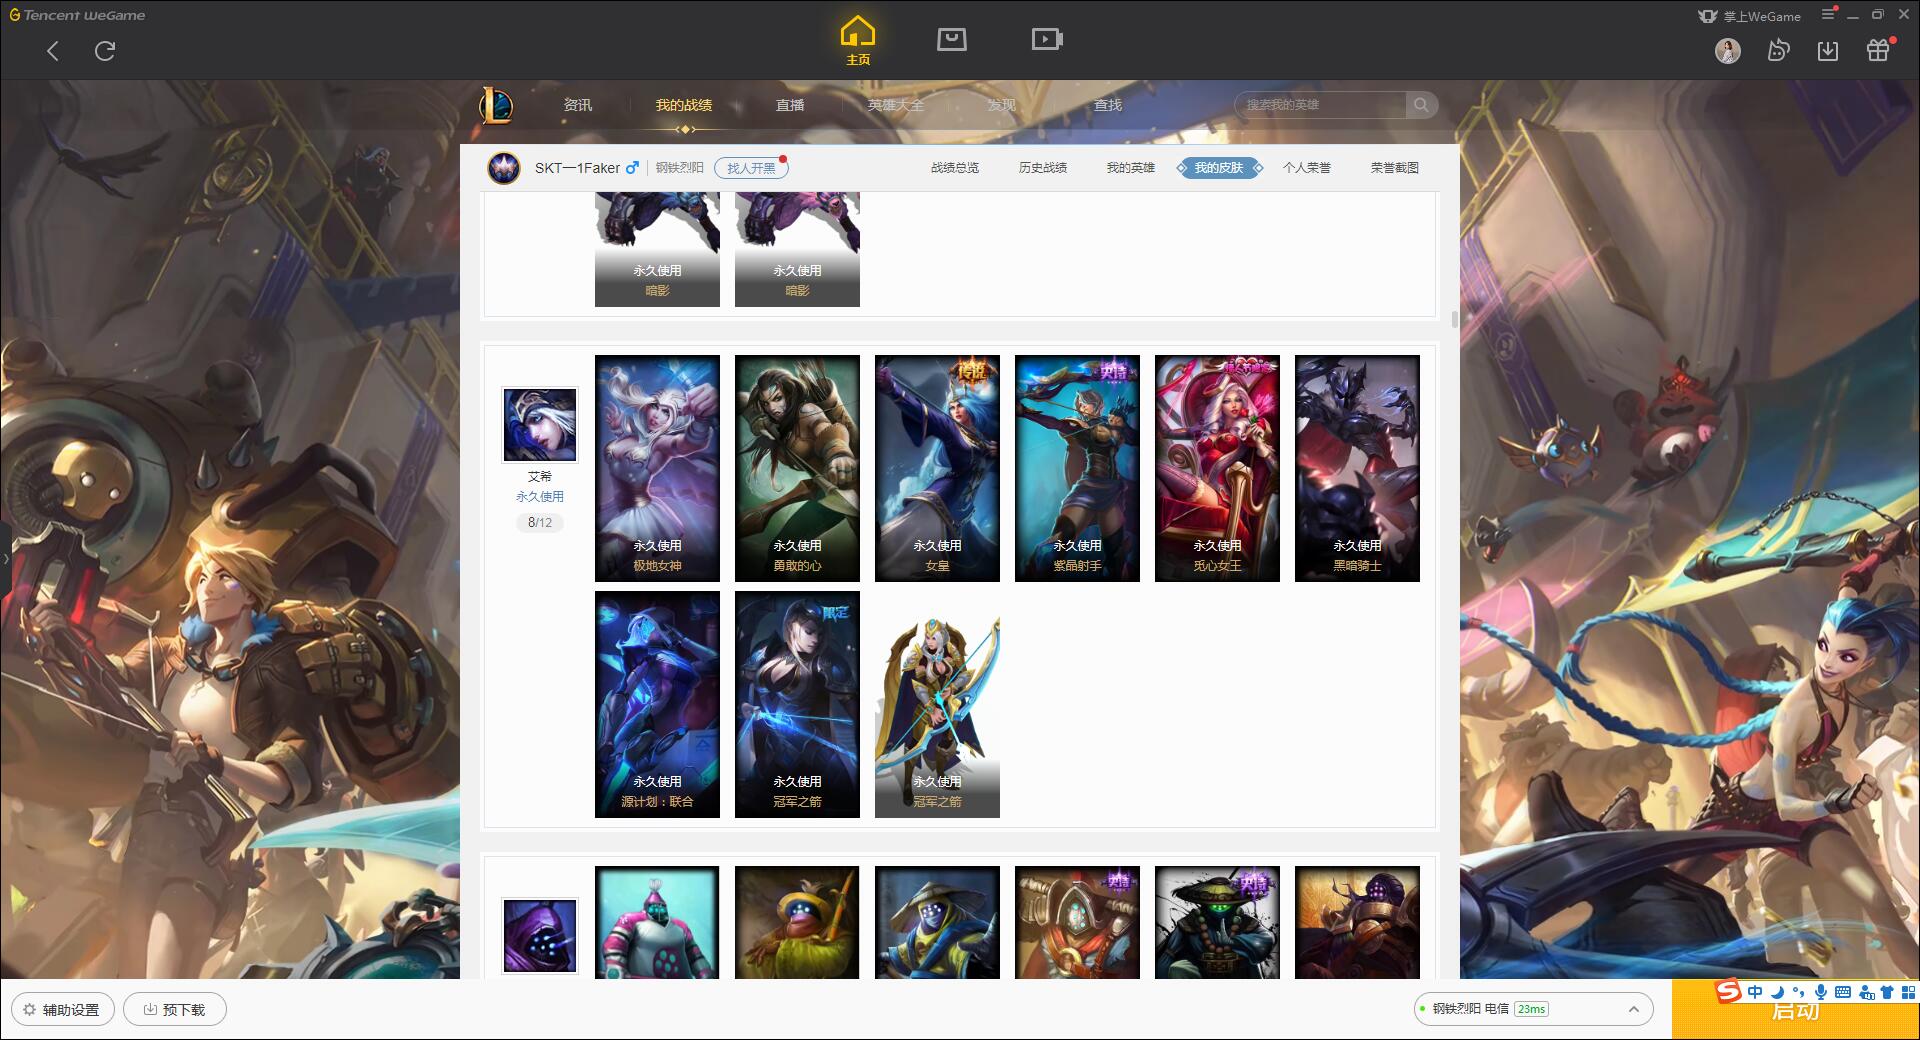Open the 女皇 Ashe skin card
1920x1040 pixels.
click(937, 468)
